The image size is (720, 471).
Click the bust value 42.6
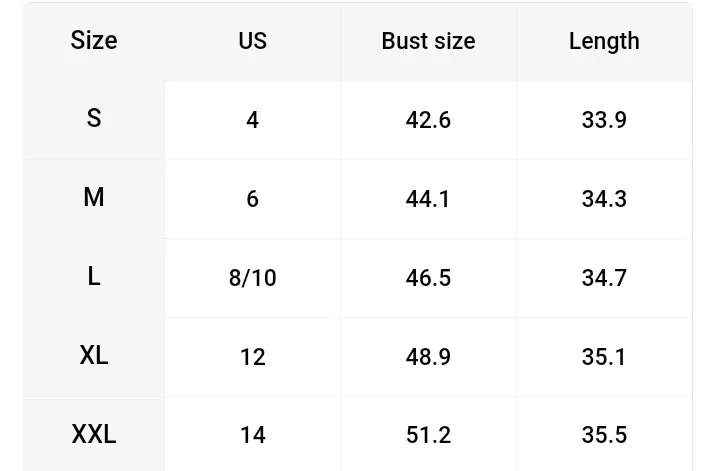[428, 120]
